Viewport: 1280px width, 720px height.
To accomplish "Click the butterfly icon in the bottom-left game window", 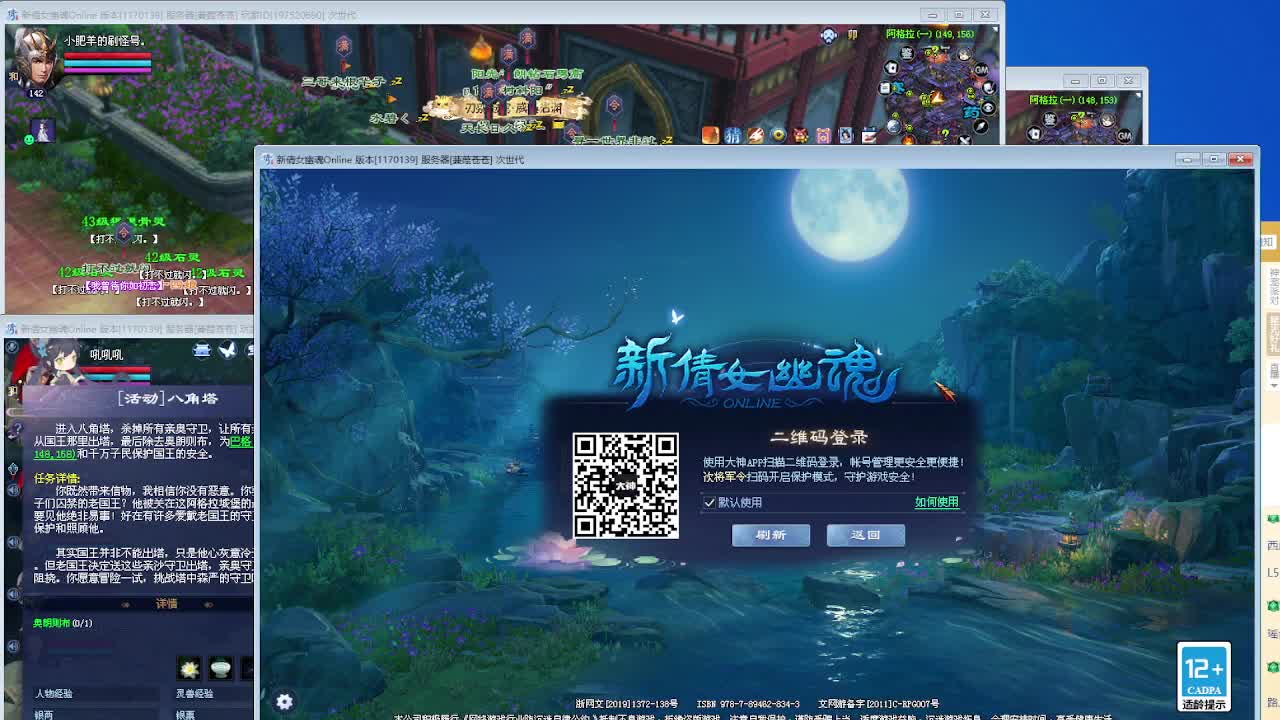I will 227,350.
